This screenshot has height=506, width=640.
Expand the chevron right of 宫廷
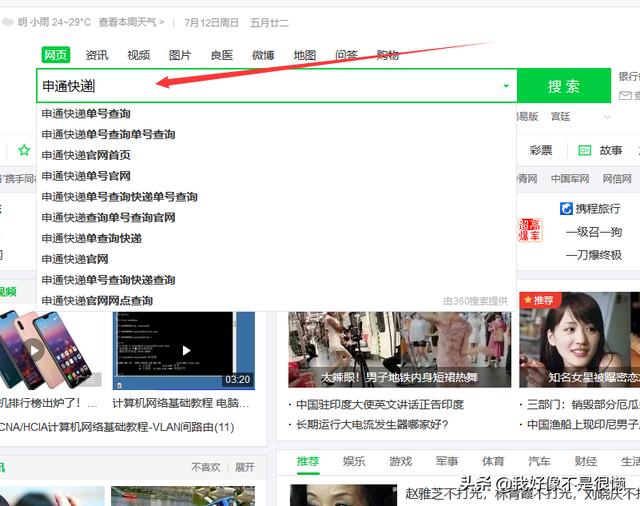(607, 117)
